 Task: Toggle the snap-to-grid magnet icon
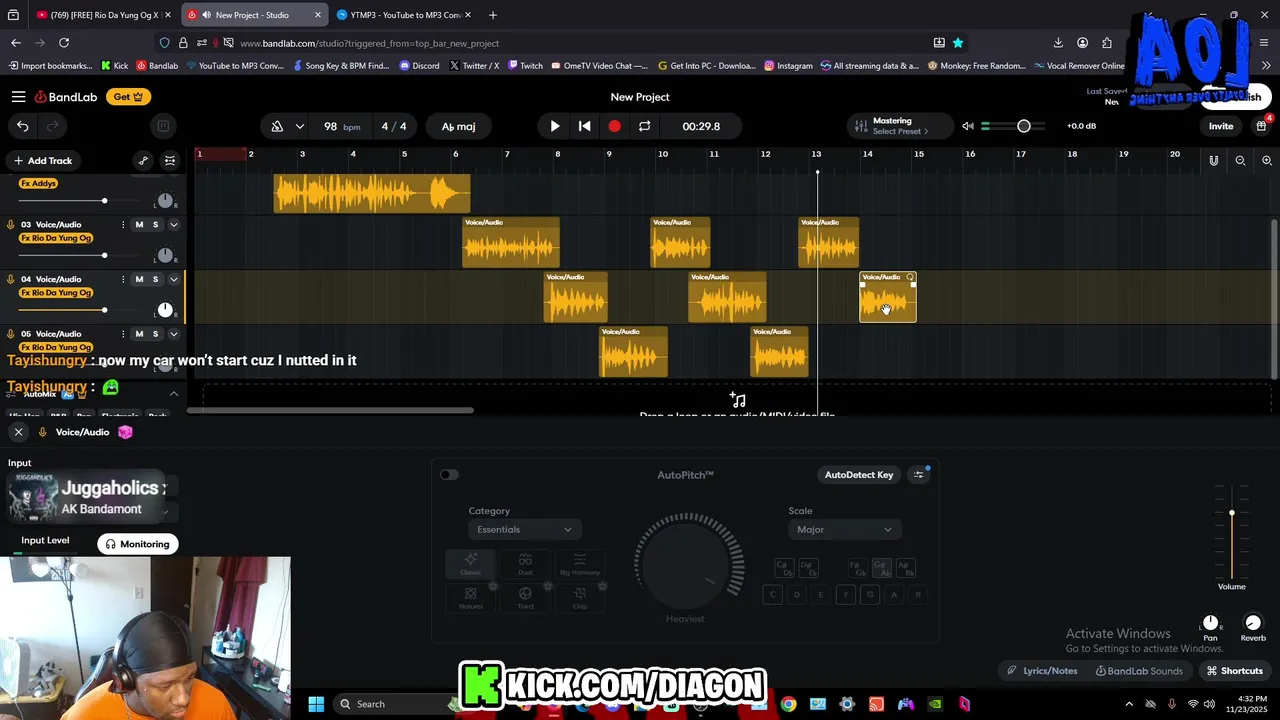1213,160
